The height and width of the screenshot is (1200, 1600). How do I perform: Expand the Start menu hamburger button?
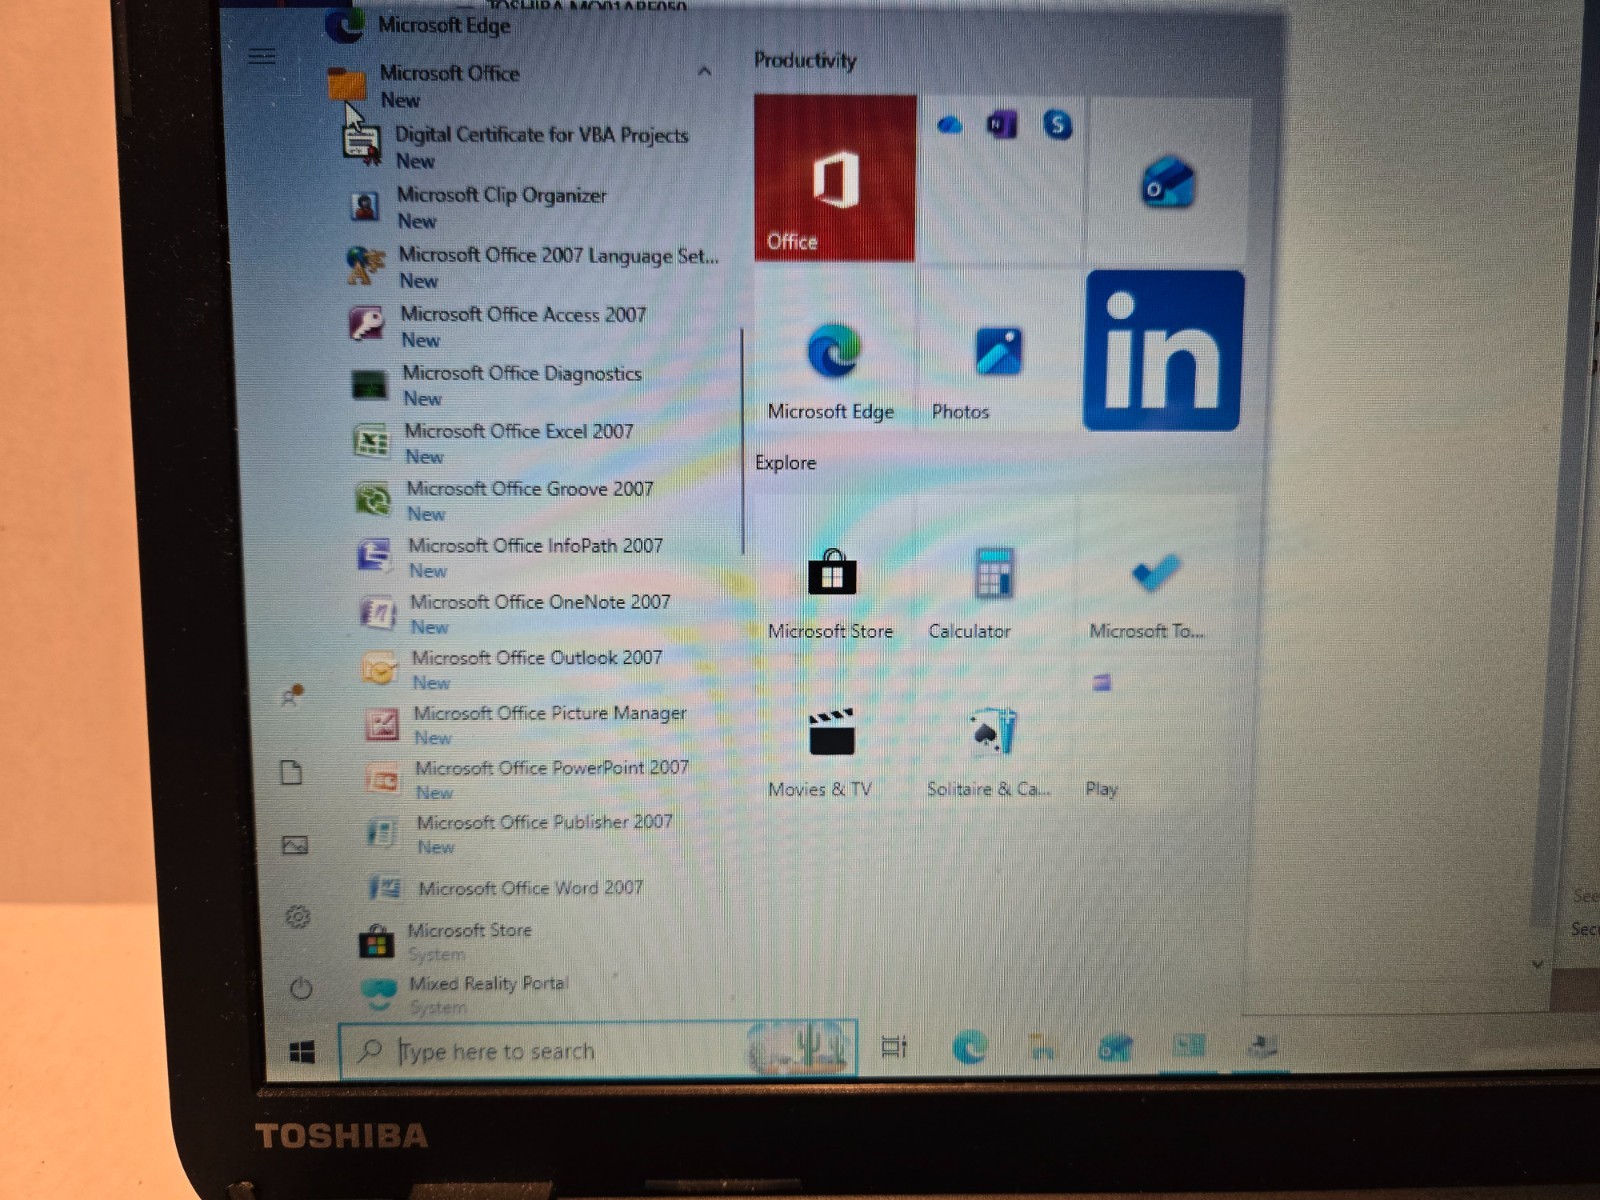pyautogui.click(x=262, y=56)
